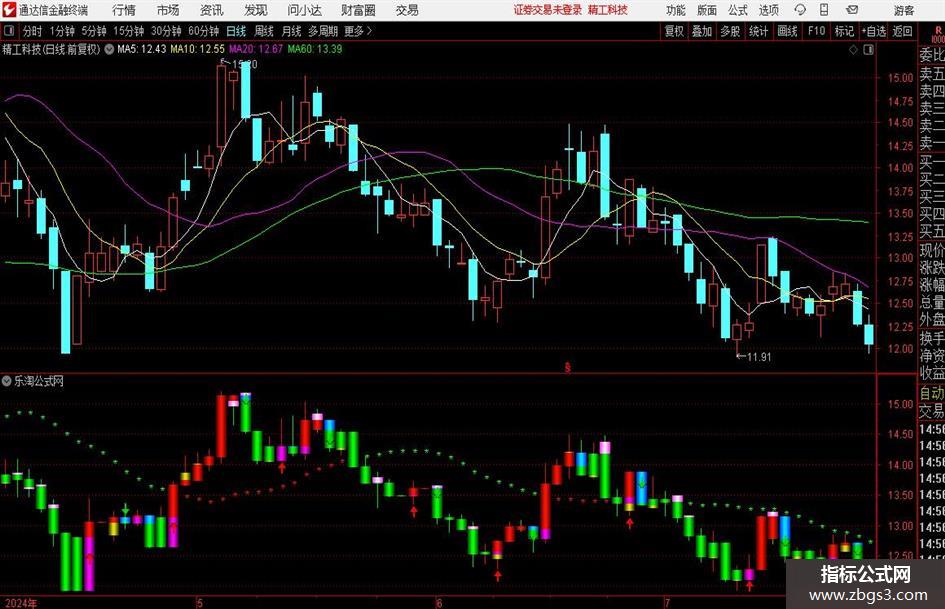Click the MA10: 12.55 indicator value
Viewport: 945px width, 609px height.
[197, 49]
